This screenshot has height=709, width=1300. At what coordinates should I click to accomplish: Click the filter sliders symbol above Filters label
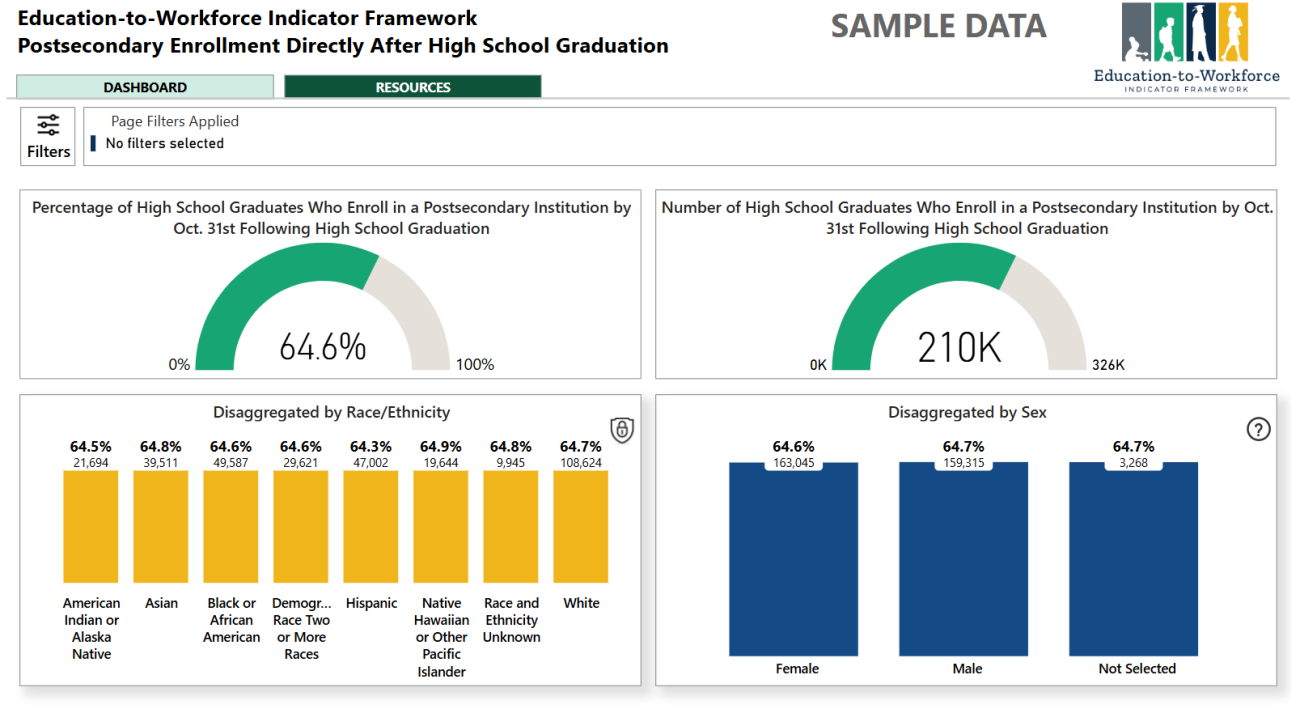click(47, 124)
